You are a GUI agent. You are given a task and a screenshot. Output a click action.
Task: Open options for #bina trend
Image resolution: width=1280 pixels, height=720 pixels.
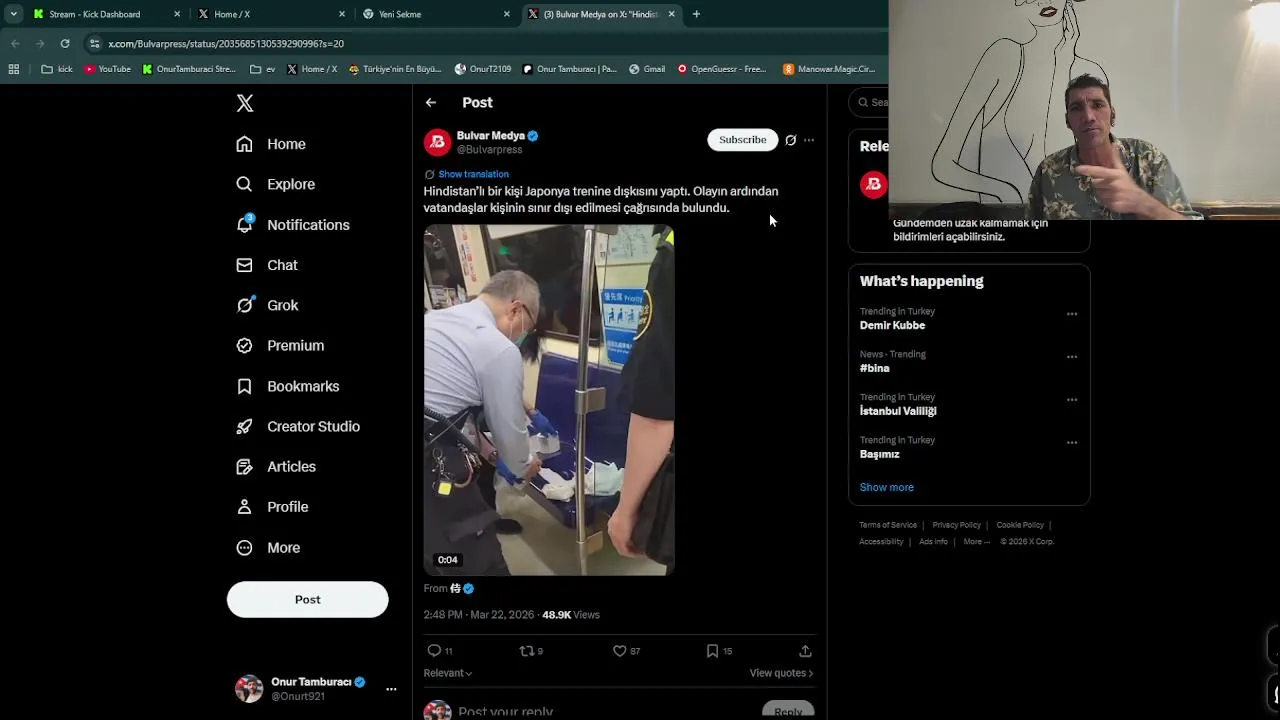(x=1072, y=357)
